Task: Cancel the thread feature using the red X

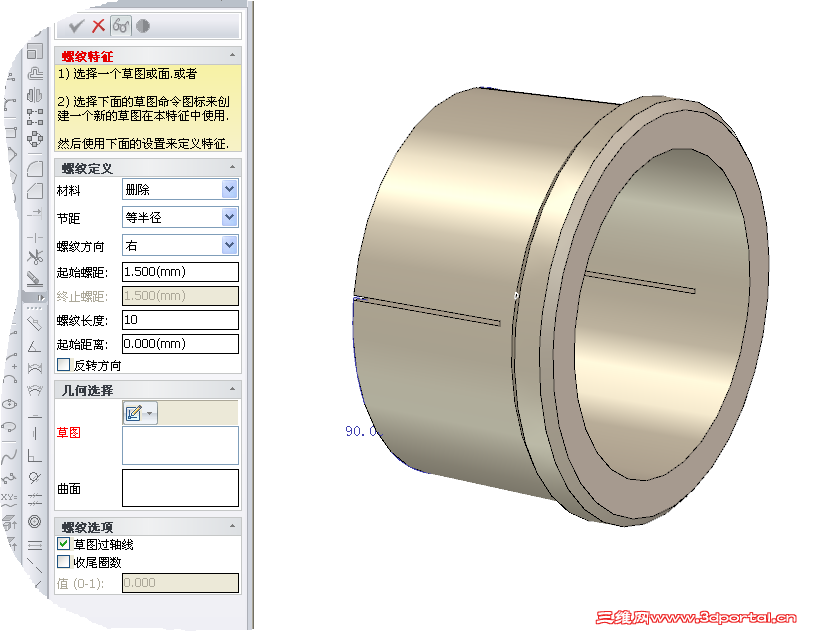Action: [x=98, y=25]
